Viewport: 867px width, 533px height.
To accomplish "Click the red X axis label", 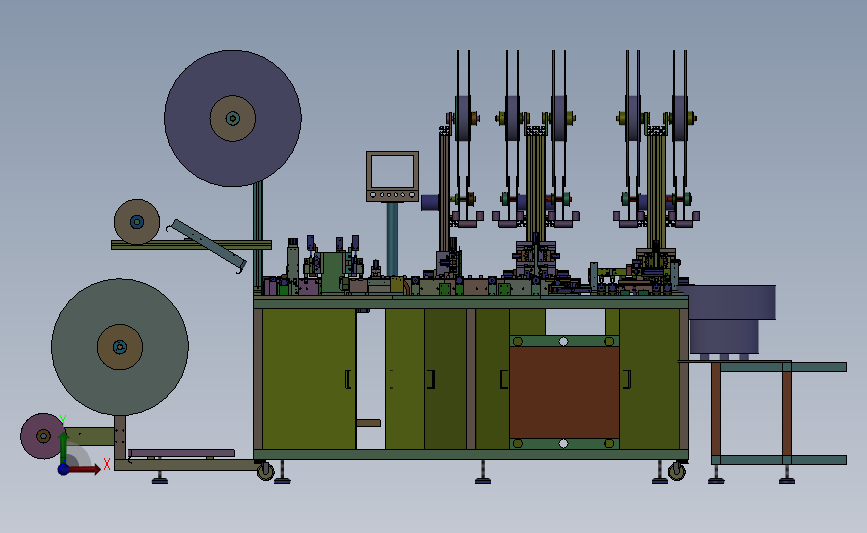I will pyautogui.click(x=107, y=464).
